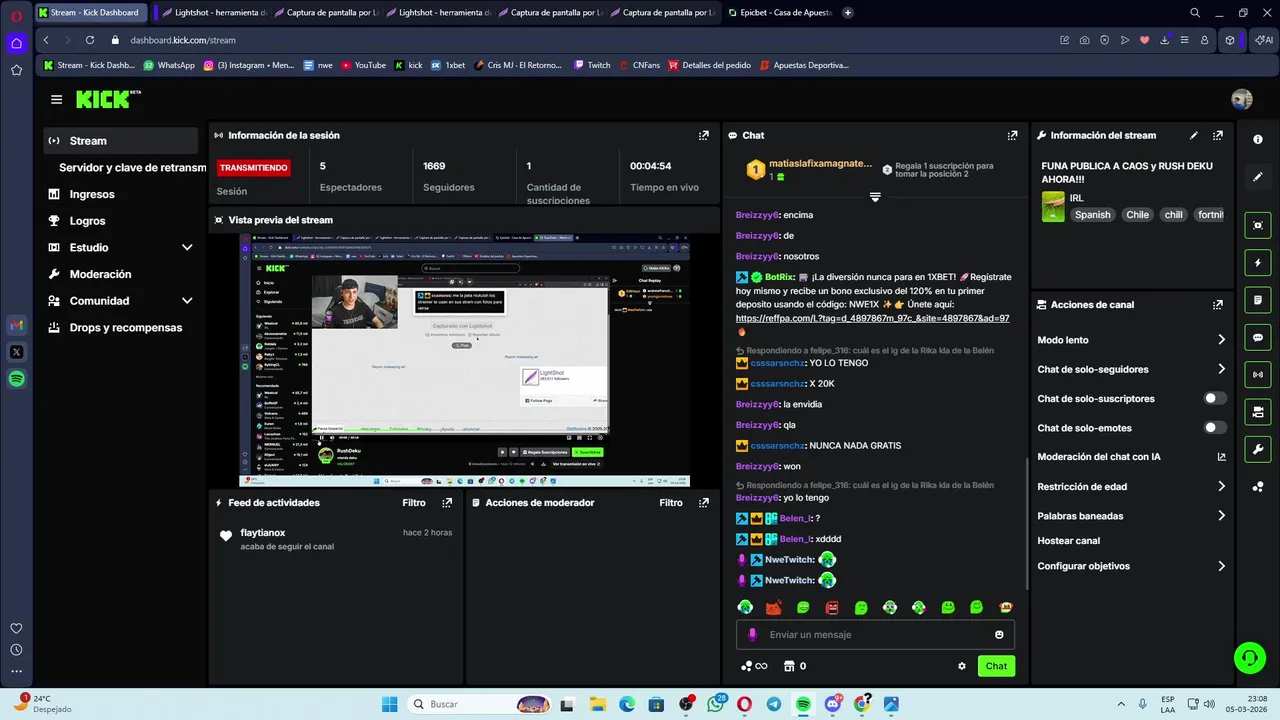Open chat settings gear icon
Image resolution: width=1280 pixels, height=720 pixels.
pos(962,666)
